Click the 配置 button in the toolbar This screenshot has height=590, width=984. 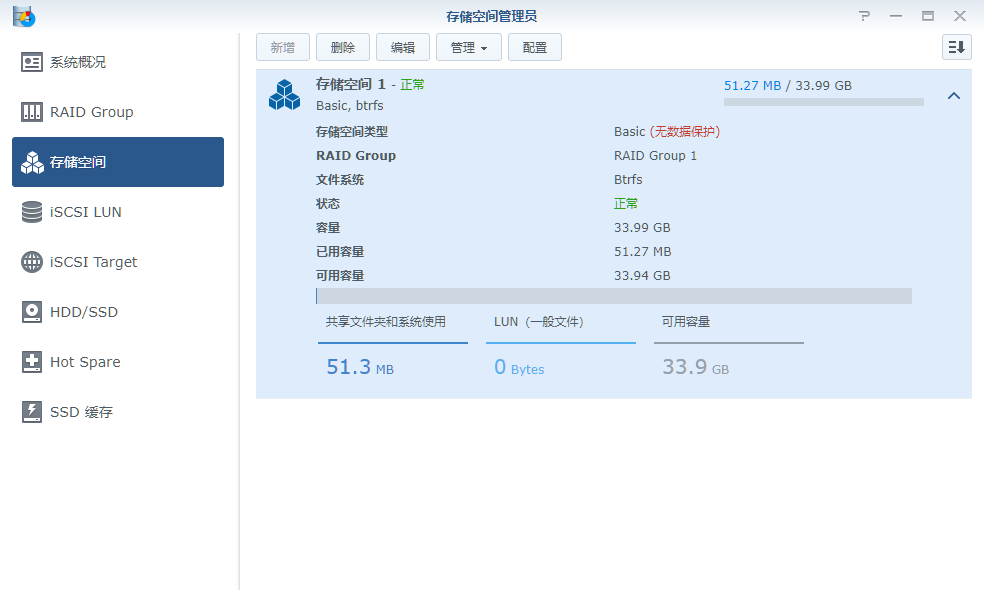534,46
